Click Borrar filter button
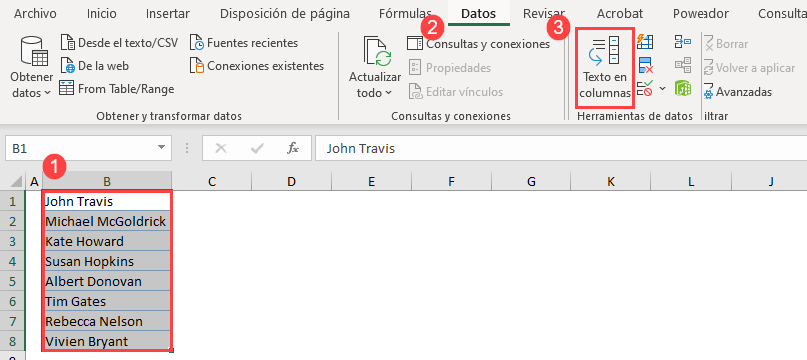This screenshot has height=360, width=807. (726, 44)
